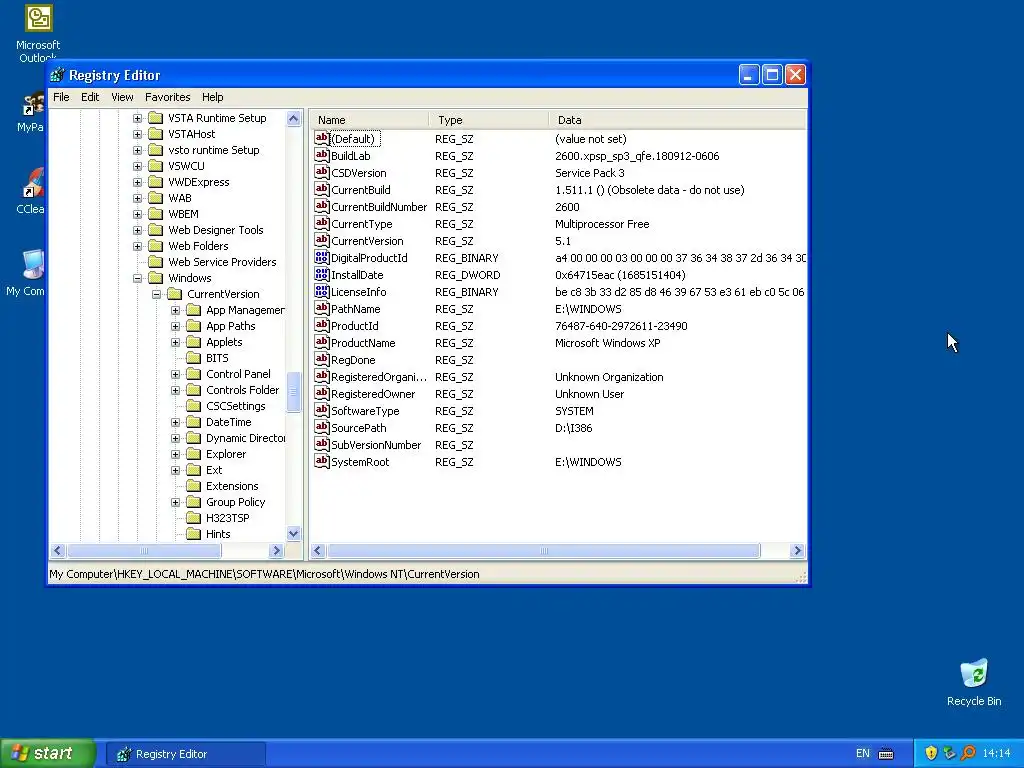Expand the VSTA Runtime Setup key
This screenshot has width=1024, height=768.
(137, 118)
